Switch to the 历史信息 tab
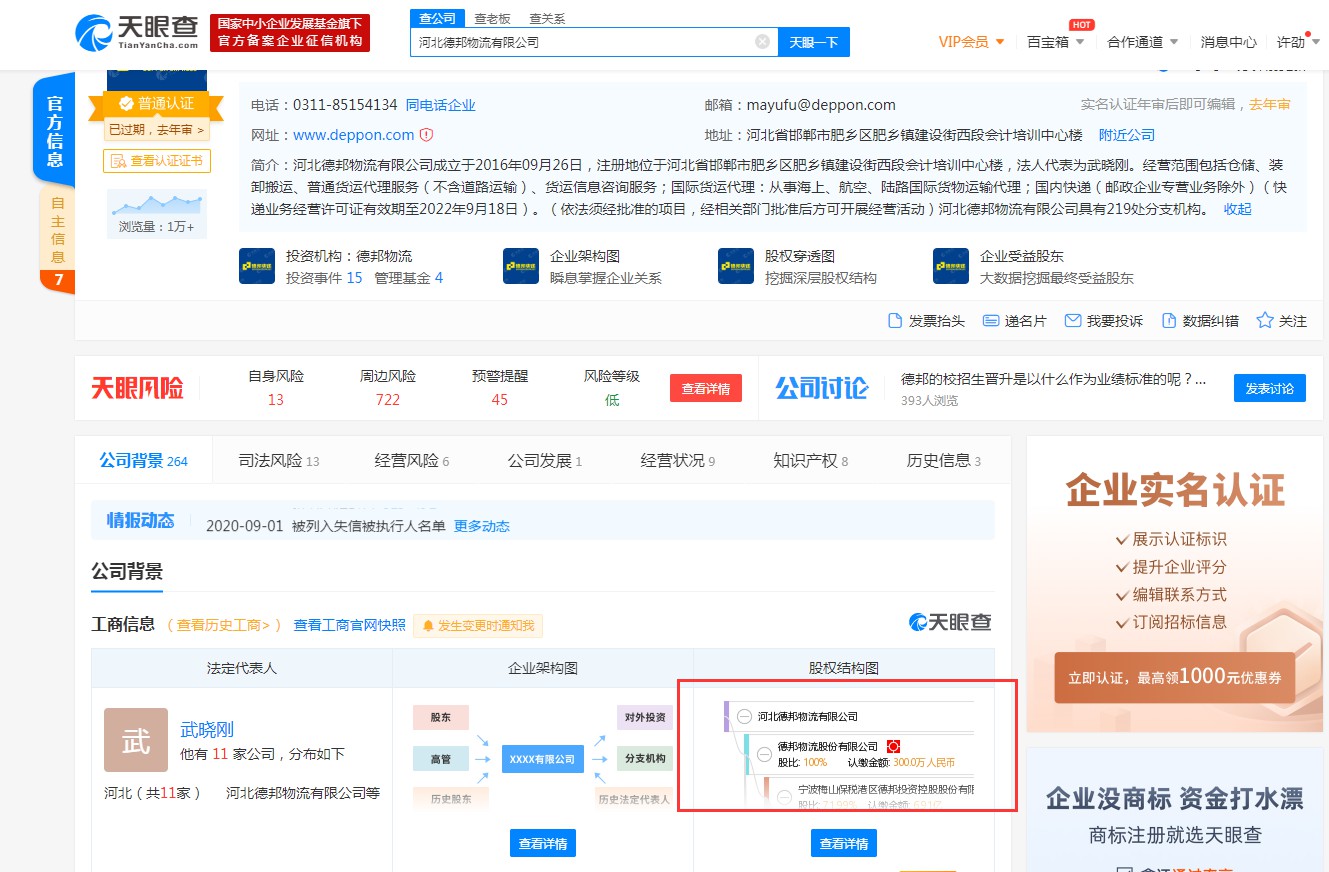This screenshot has height=872, width=1329. [944, 461]
